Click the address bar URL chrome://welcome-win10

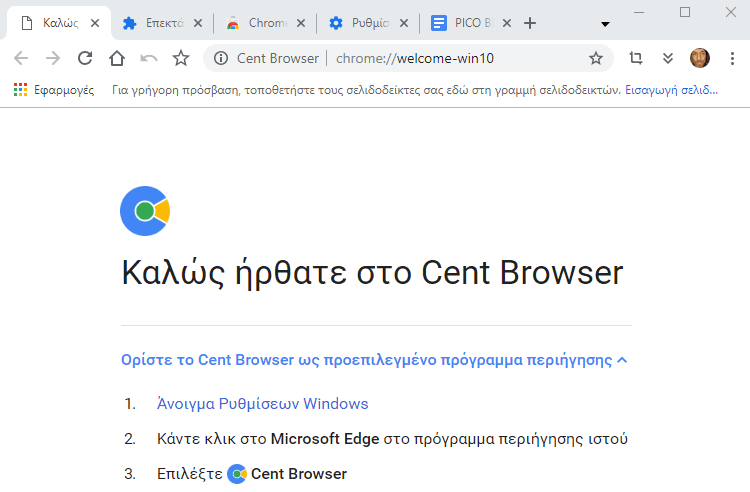coord(415,58)
